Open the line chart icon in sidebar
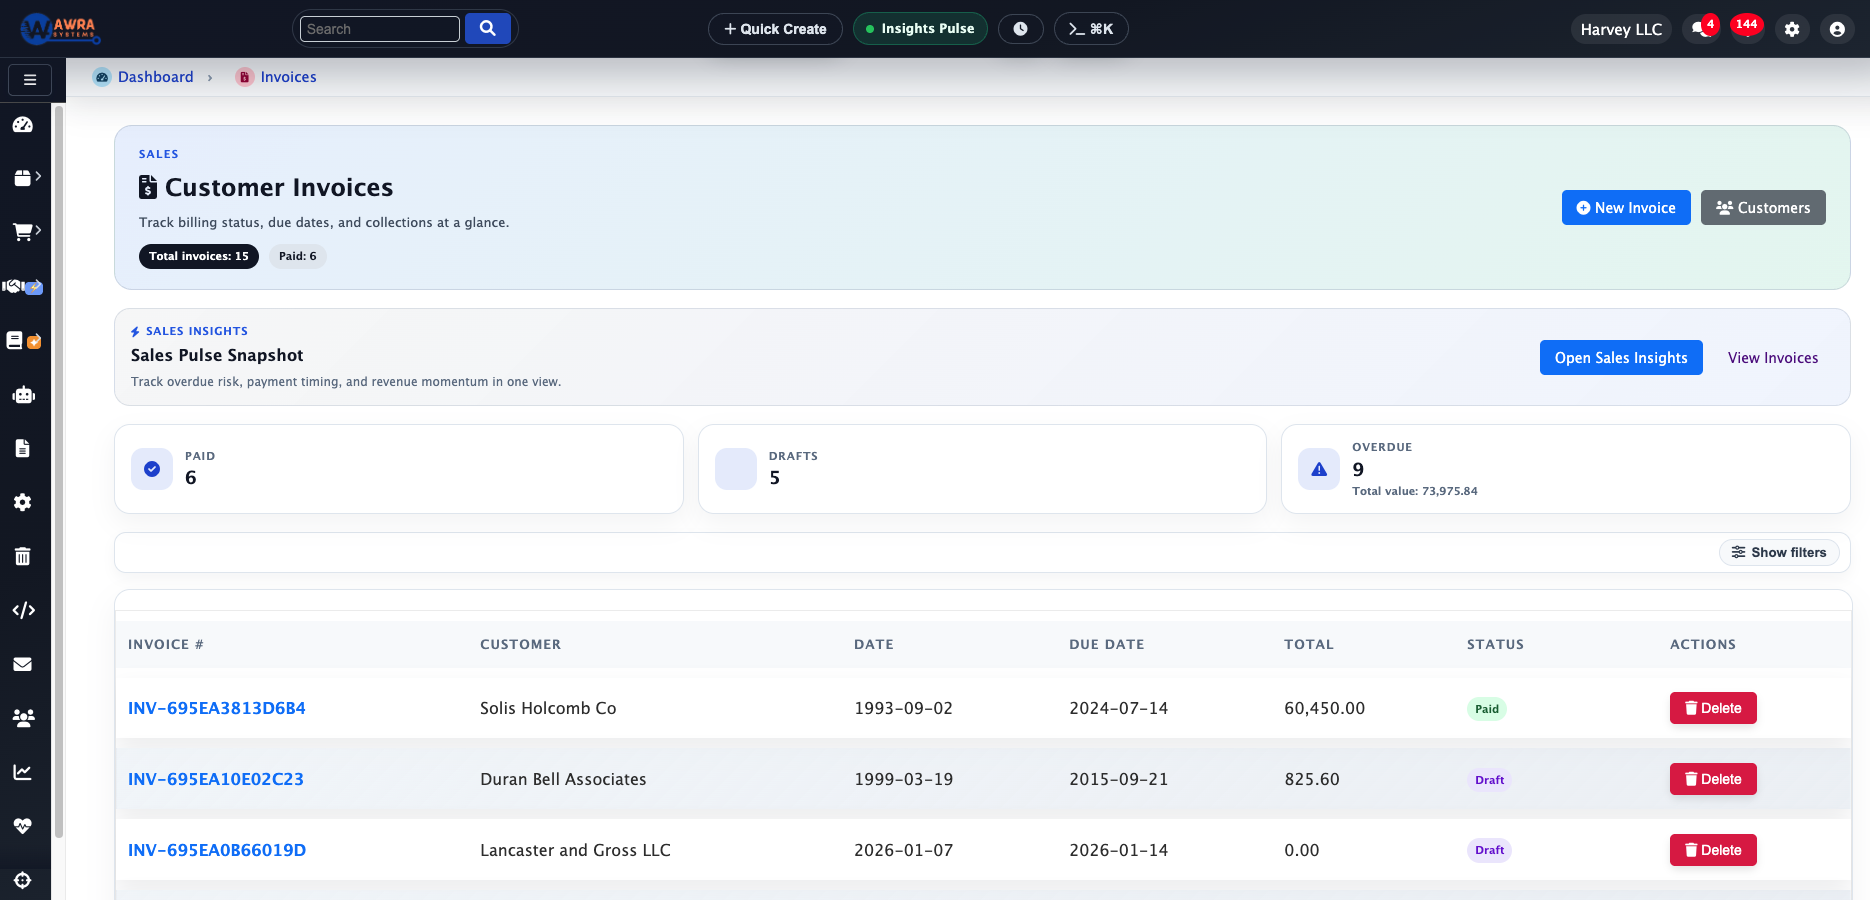This screenshot has width=1870, height=900. pyautogui.click(x=23, y=772)
